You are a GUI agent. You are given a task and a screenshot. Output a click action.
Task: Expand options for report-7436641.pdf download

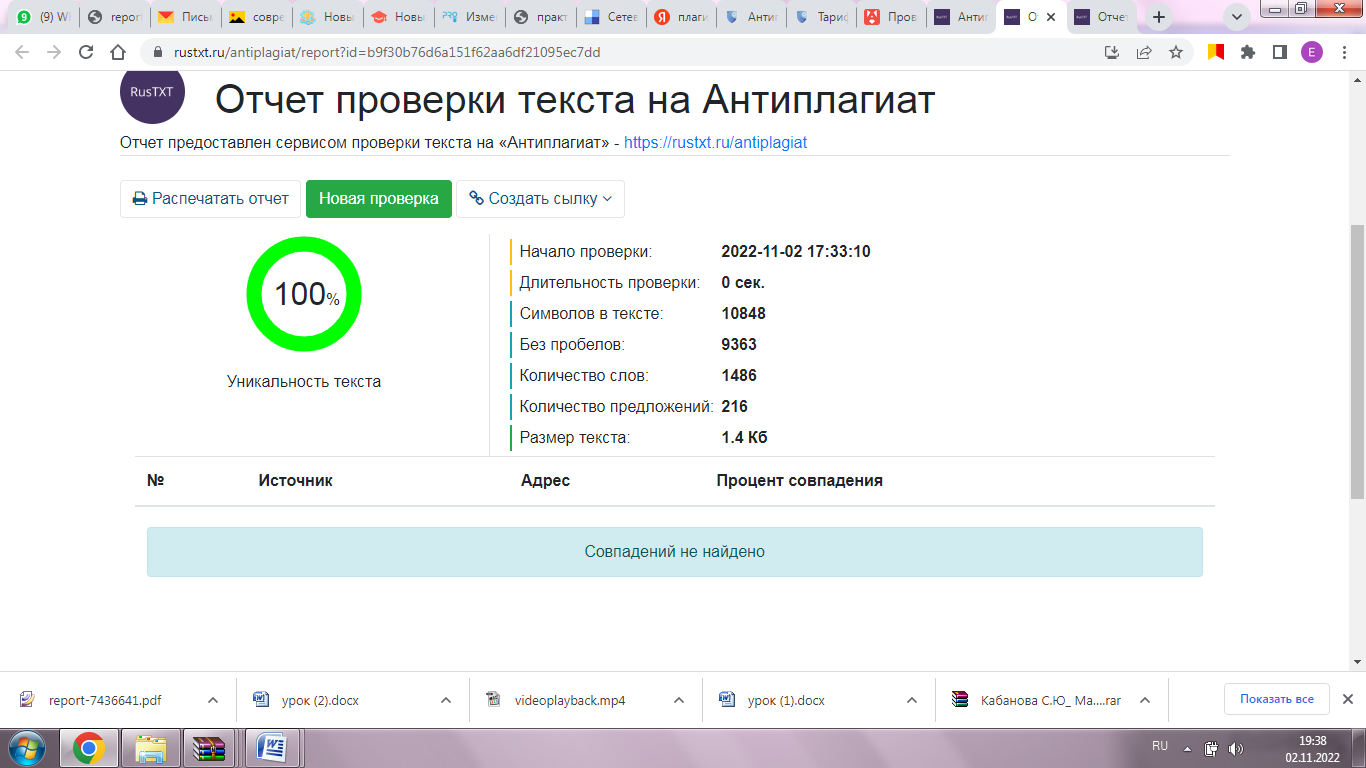(213, 700)
